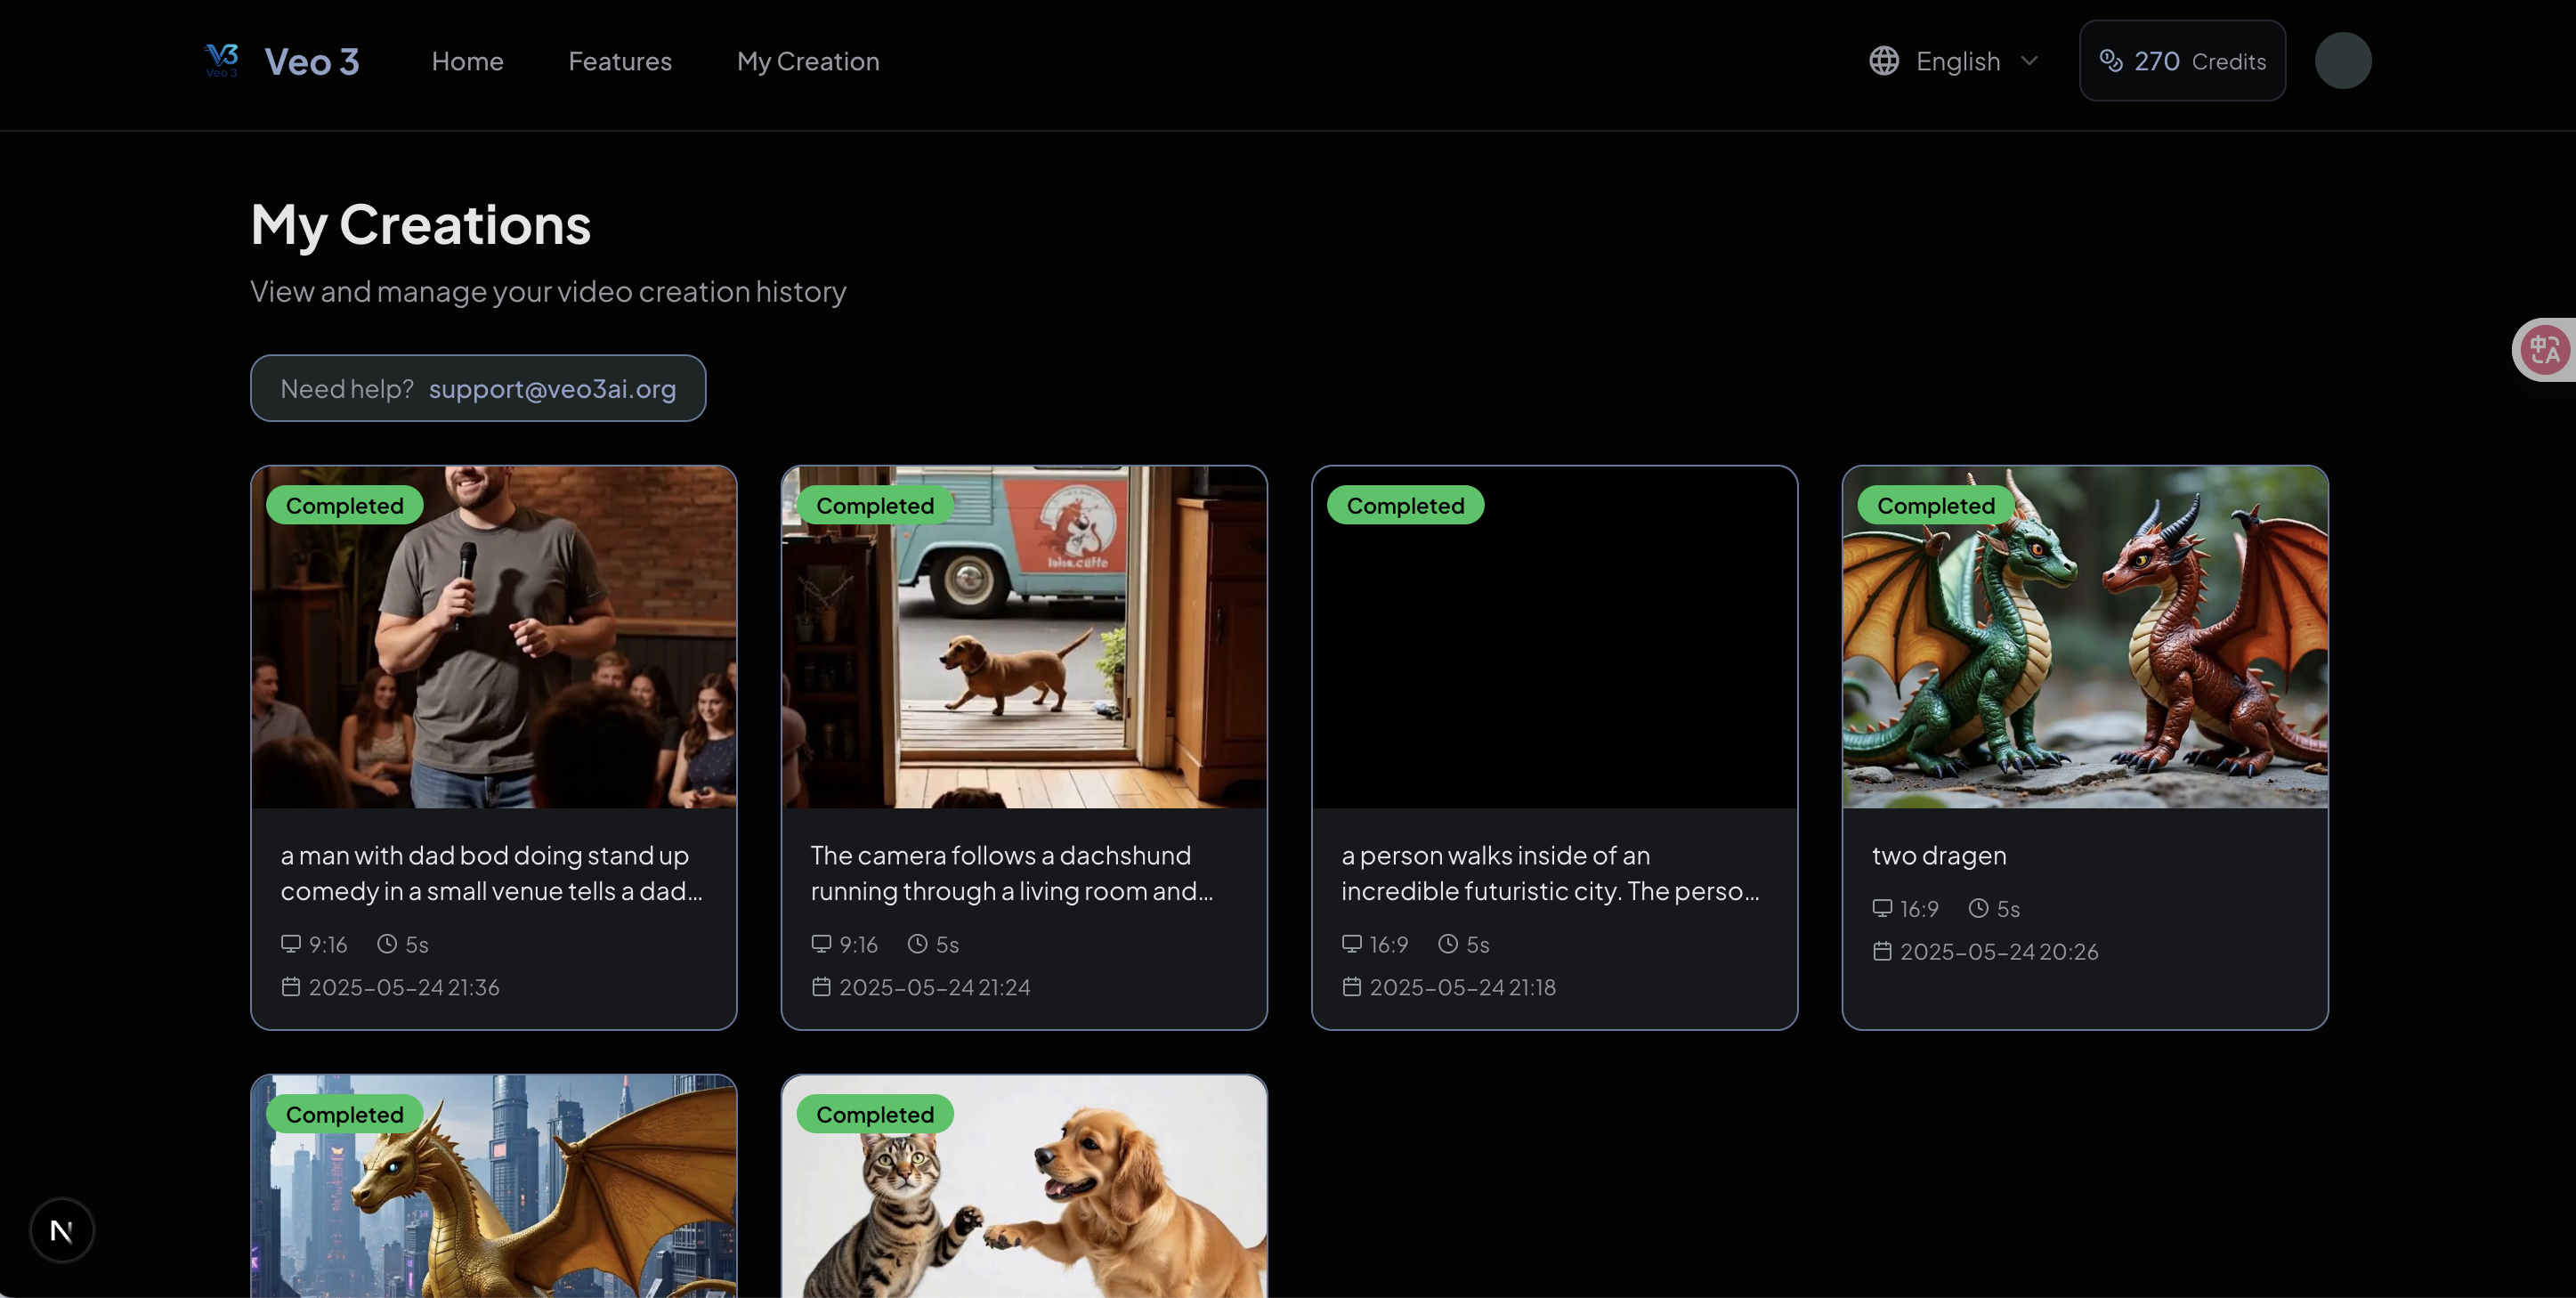Click the credits coin icon
This screenshot has height=1298, width=2576.
pos(2111,61)
